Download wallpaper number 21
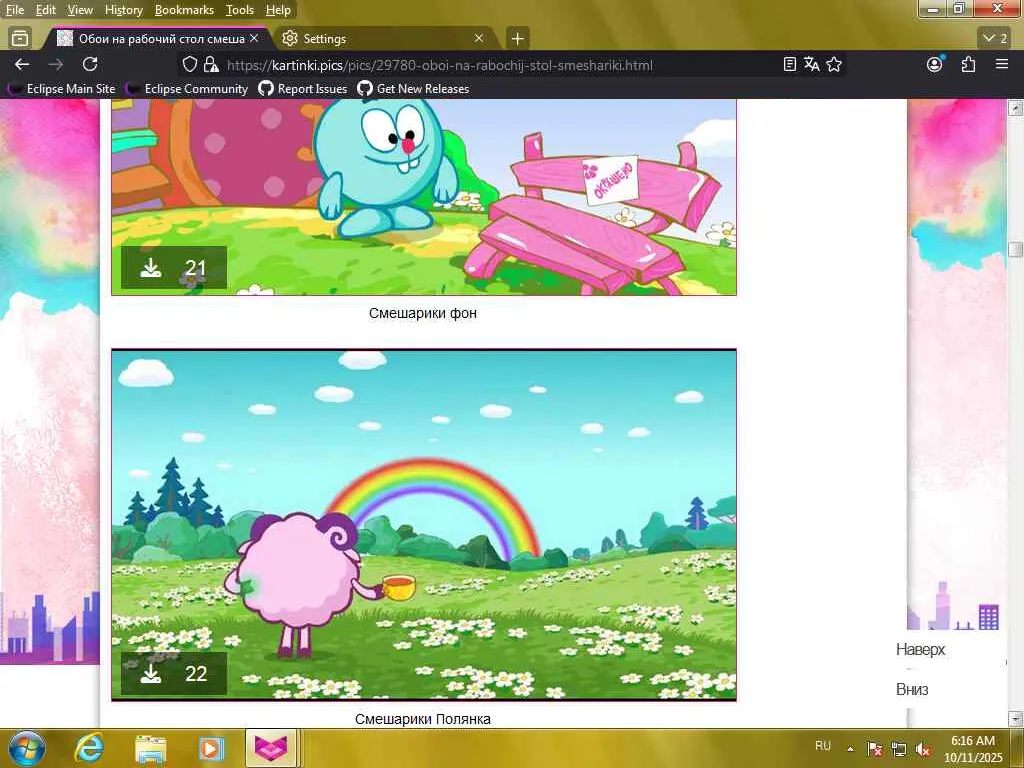This screenshot has height=768, width=1024. (174, 268)
